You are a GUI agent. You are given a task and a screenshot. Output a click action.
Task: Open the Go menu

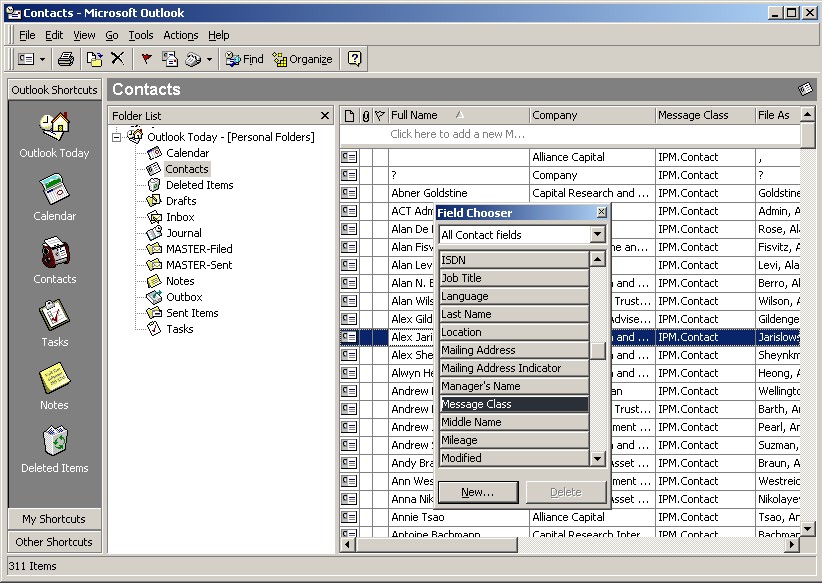click(x=112, y=35)
